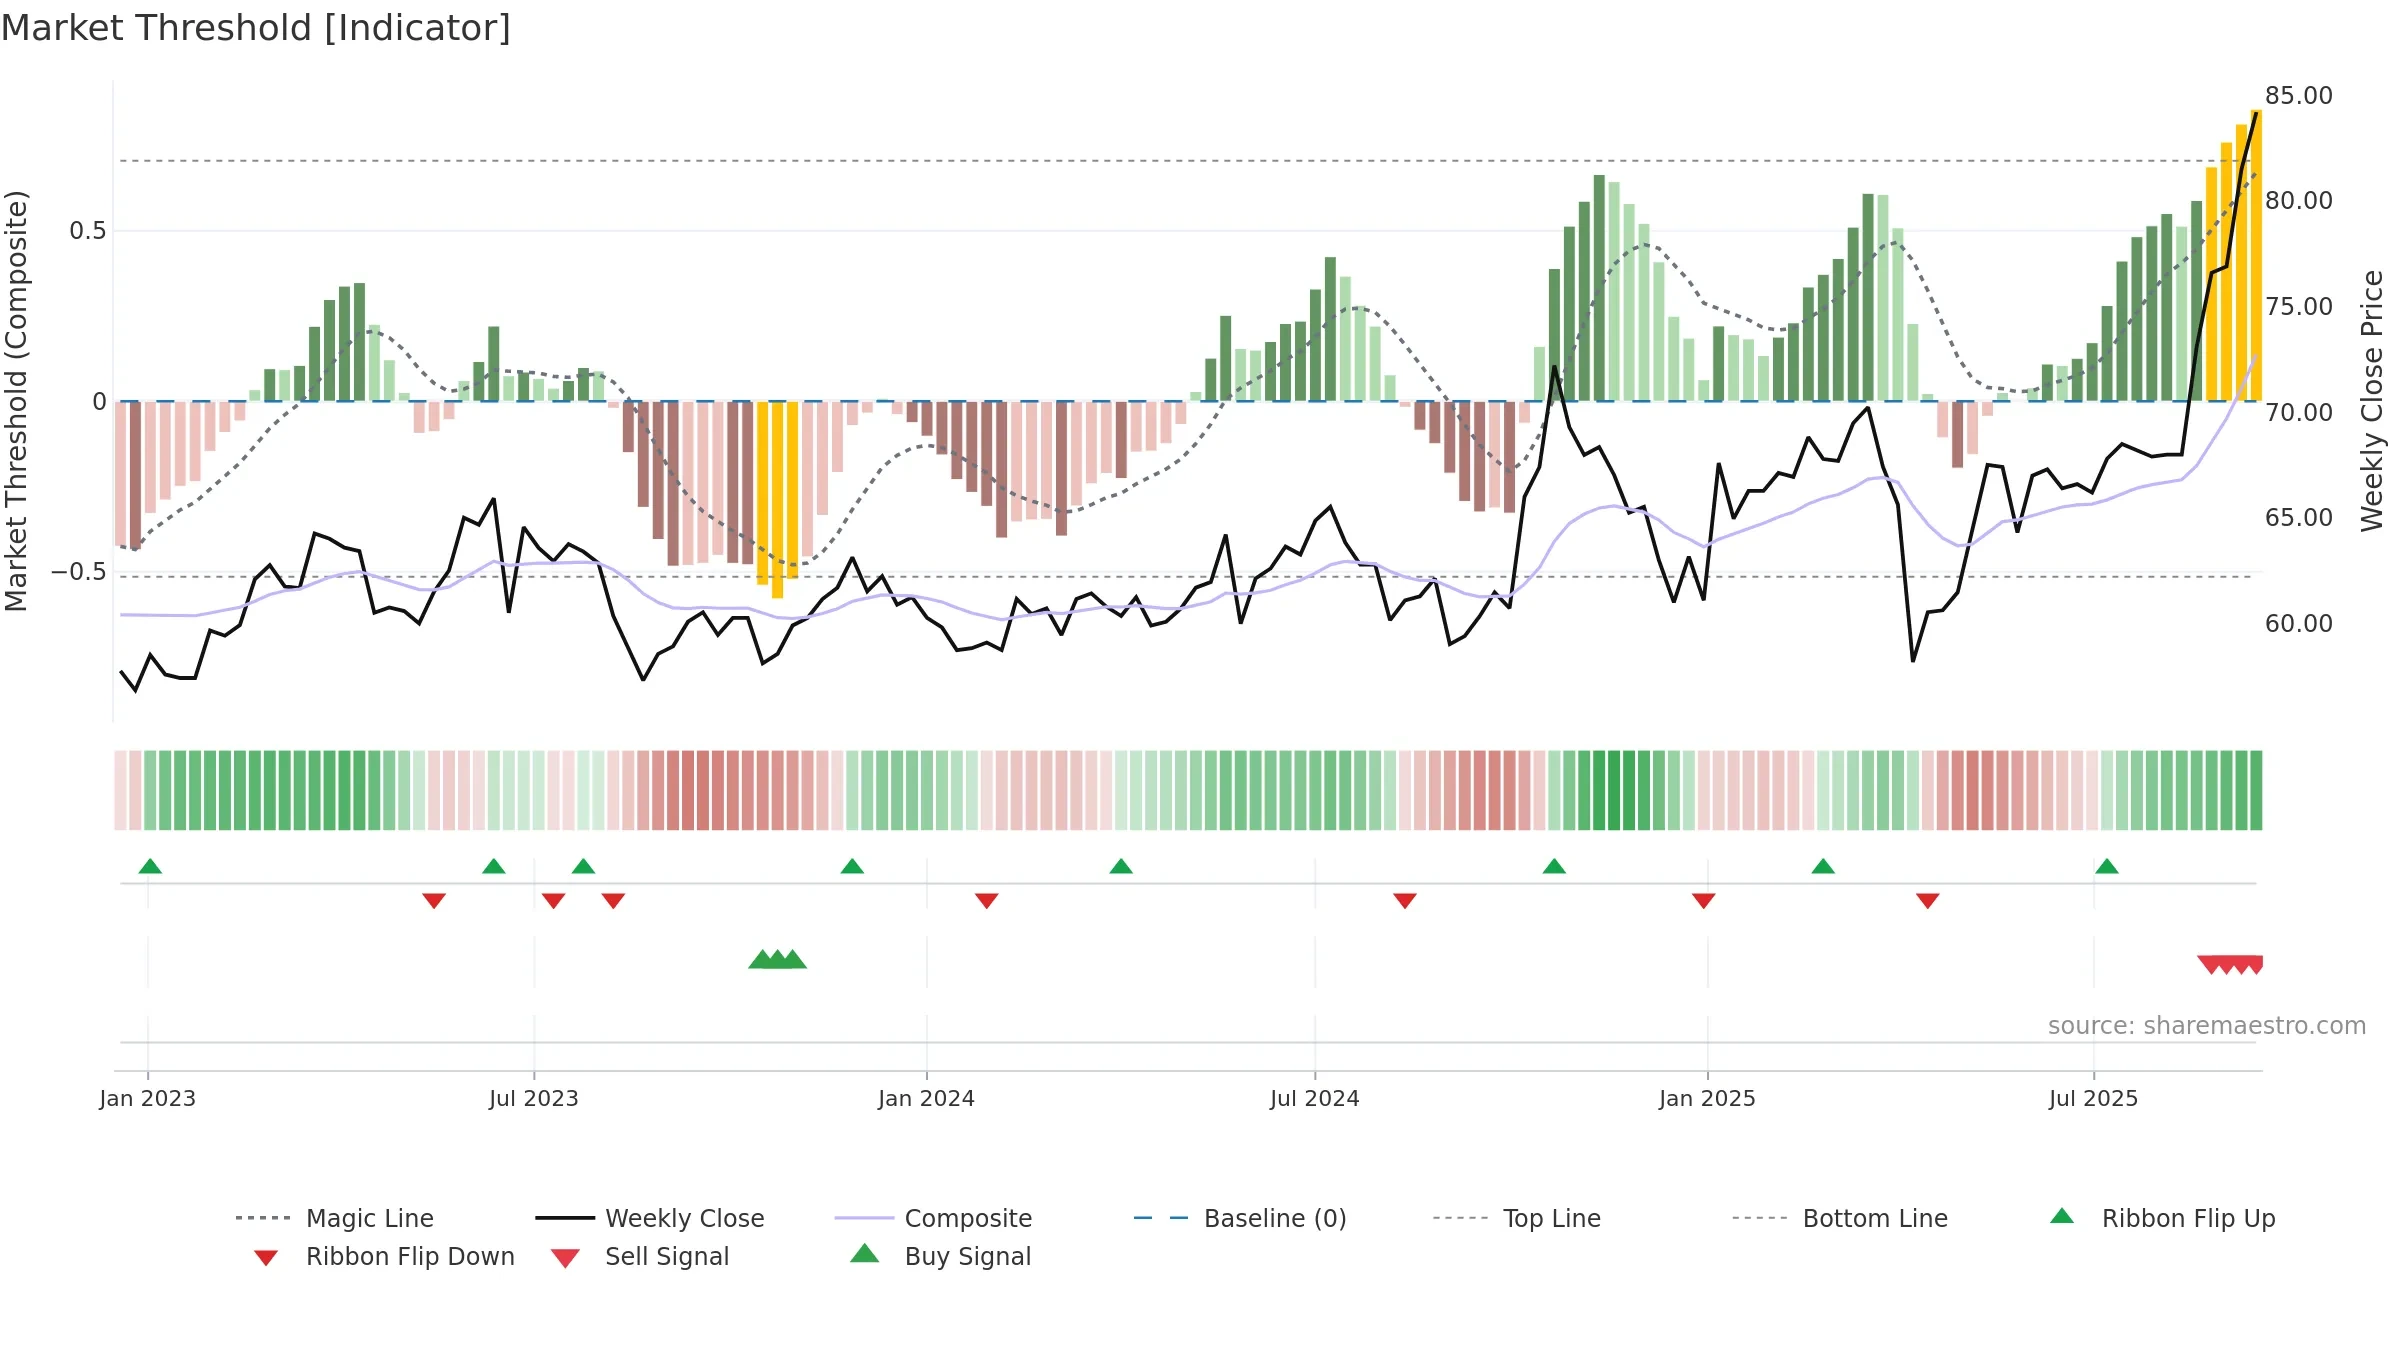Click the green triangle icon in the Buy Signal legend

(x=865, y=1253)
